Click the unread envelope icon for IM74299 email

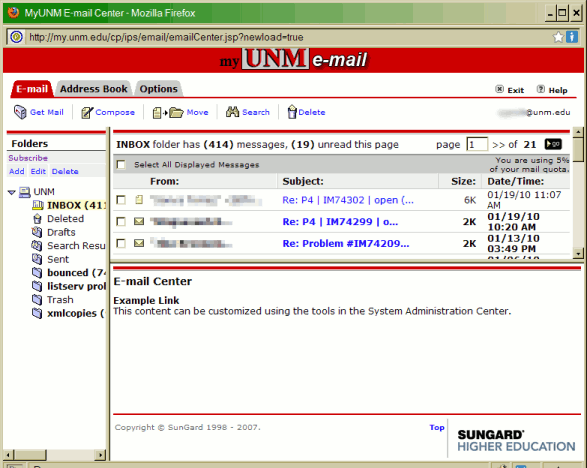point(139,221)
